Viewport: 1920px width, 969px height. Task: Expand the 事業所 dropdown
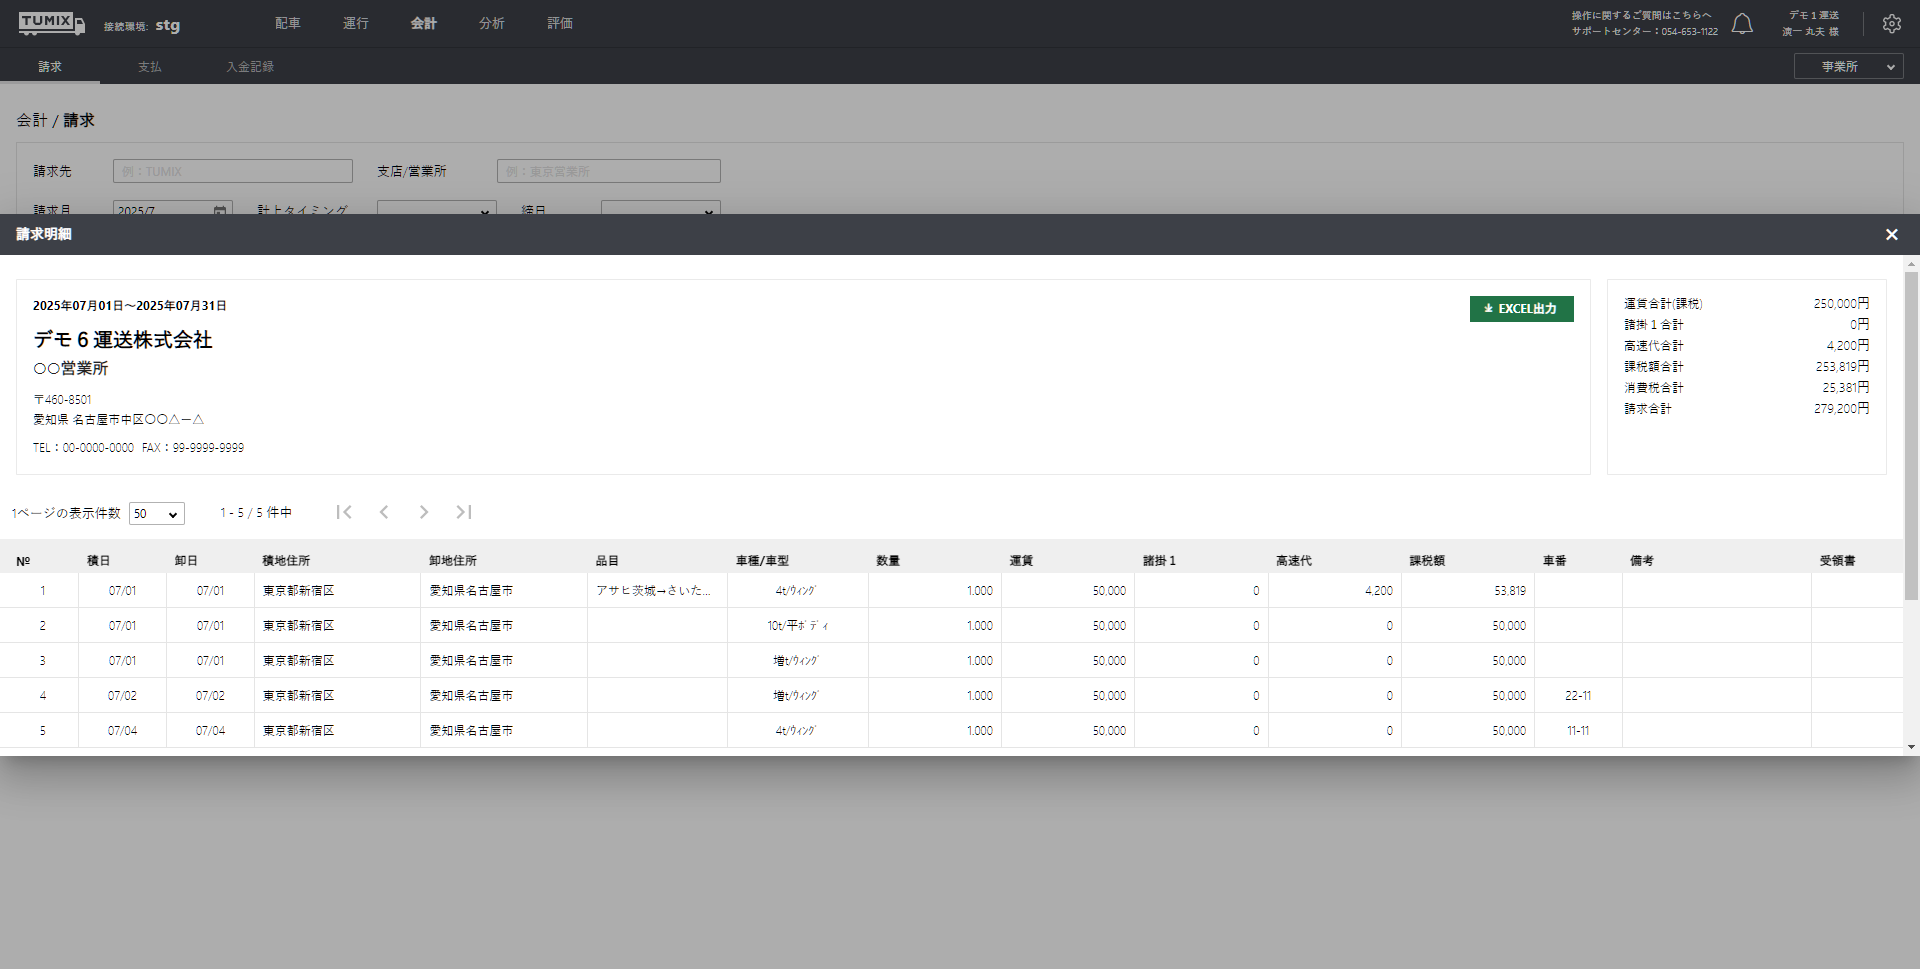pyautogui.click(x=1848, y=67)
